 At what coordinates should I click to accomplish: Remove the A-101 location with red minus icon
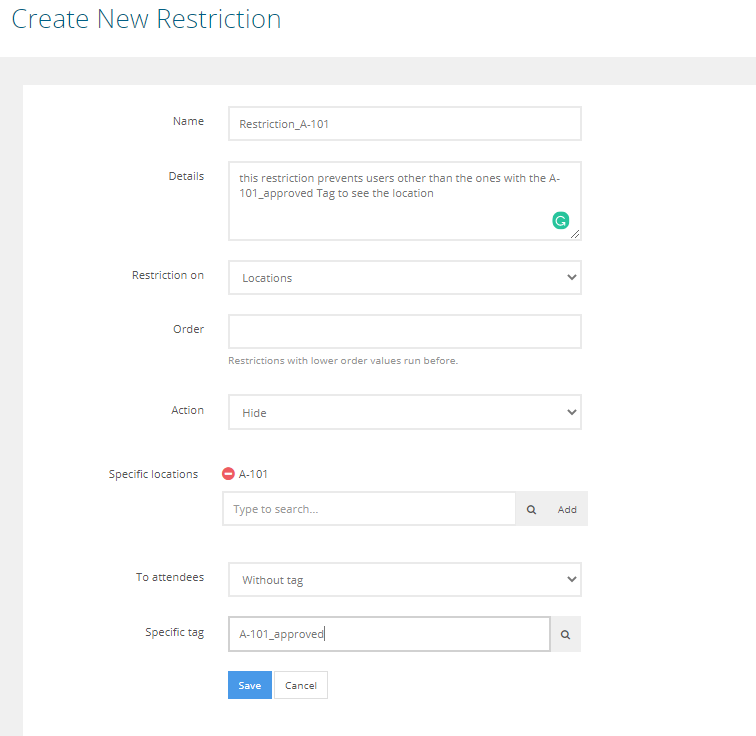(228, 474)
